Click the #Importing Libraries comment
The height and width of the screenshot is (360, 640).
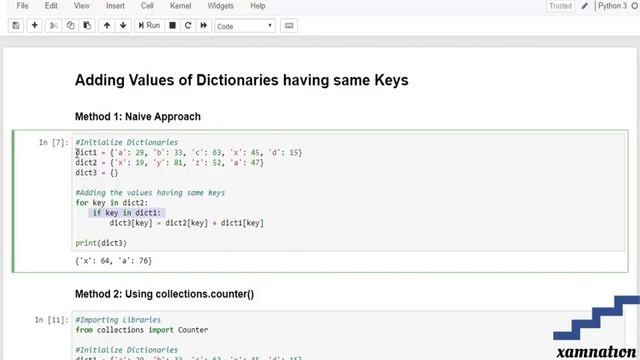(x=118, y=320)
